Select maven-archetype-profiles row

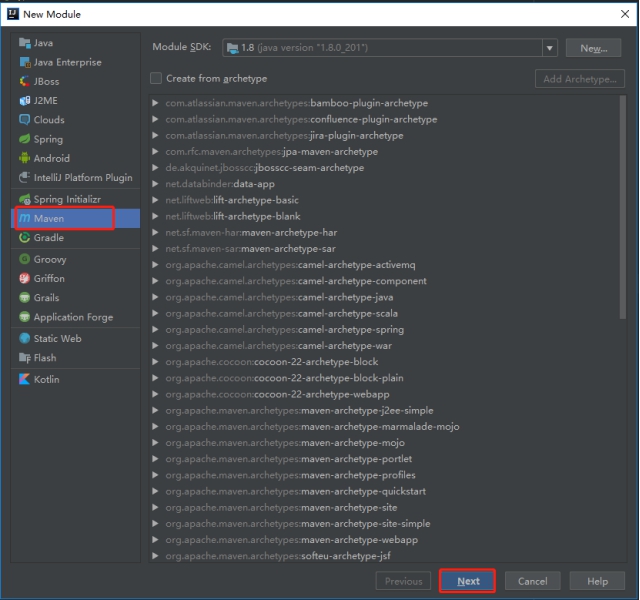point(384,475)
